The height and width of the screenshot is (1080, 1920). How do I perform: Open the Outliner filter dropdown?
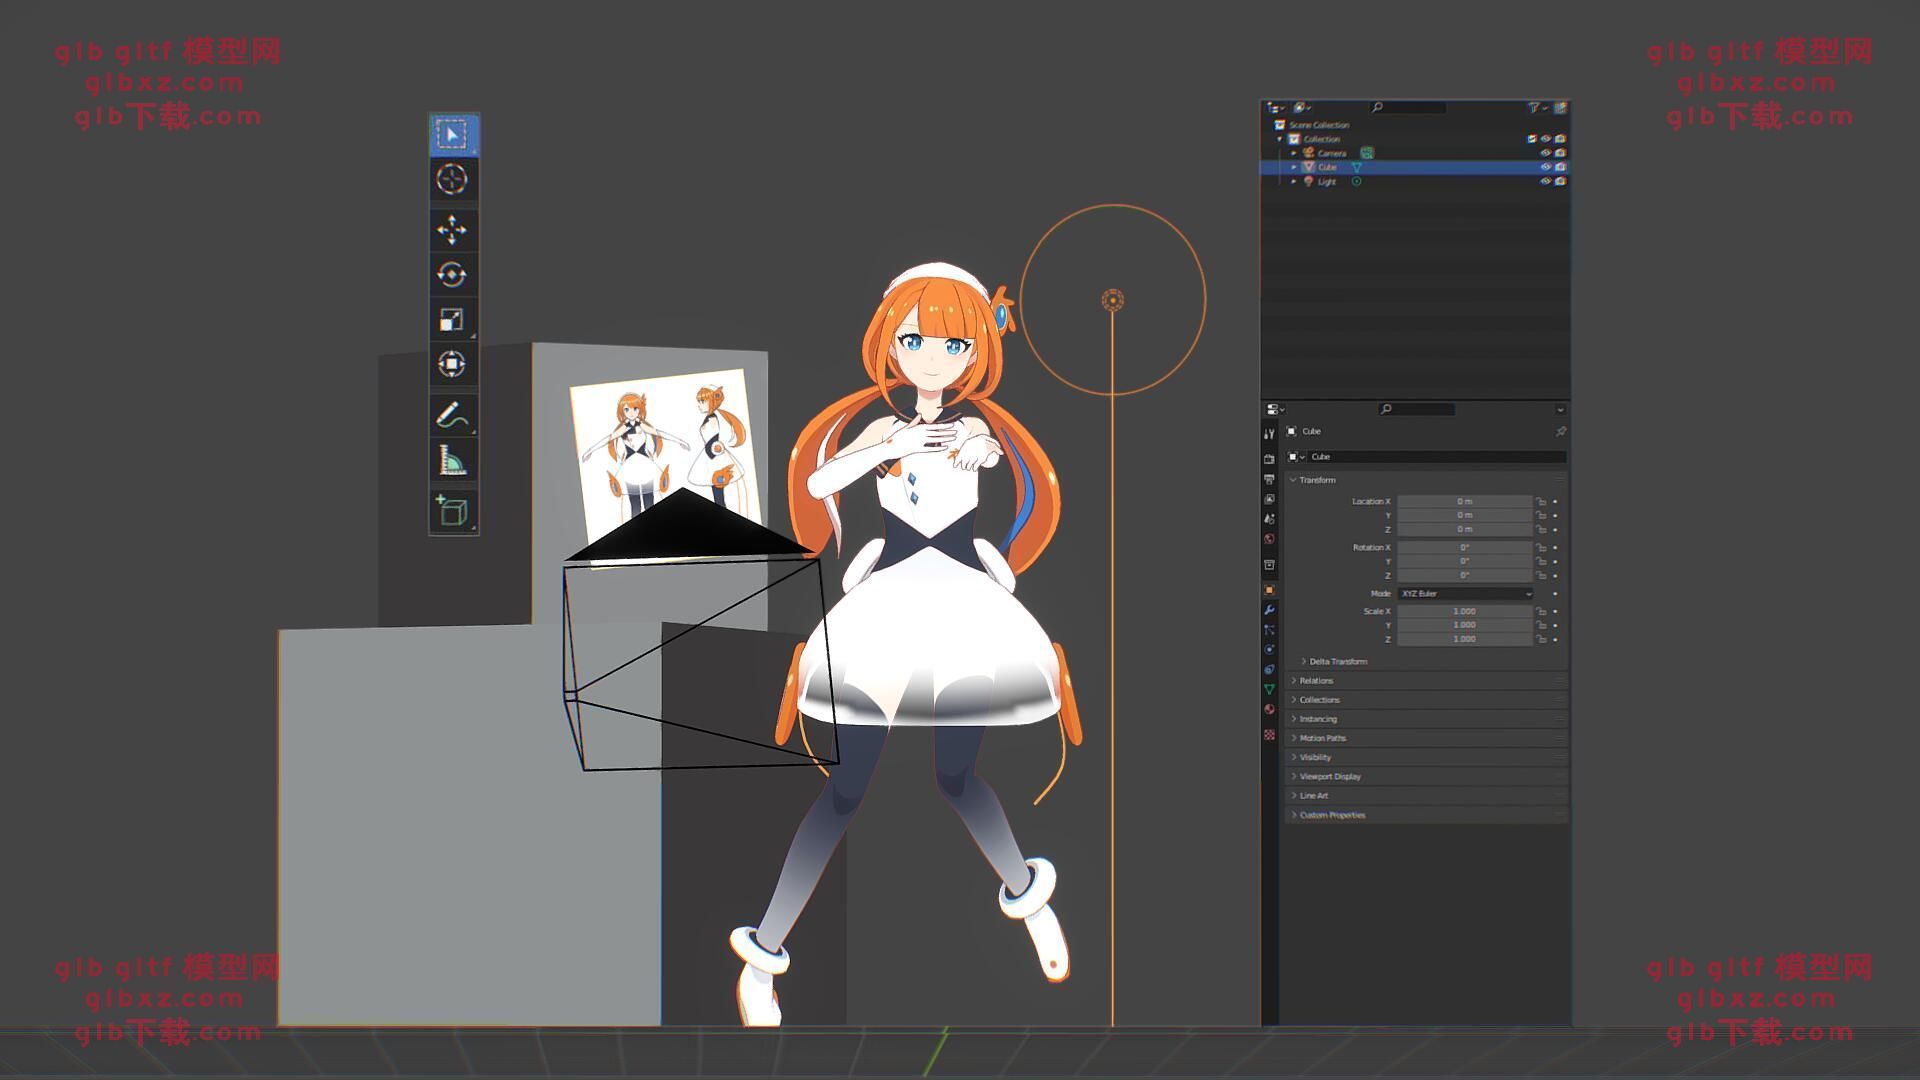(x=1538, y=107)
